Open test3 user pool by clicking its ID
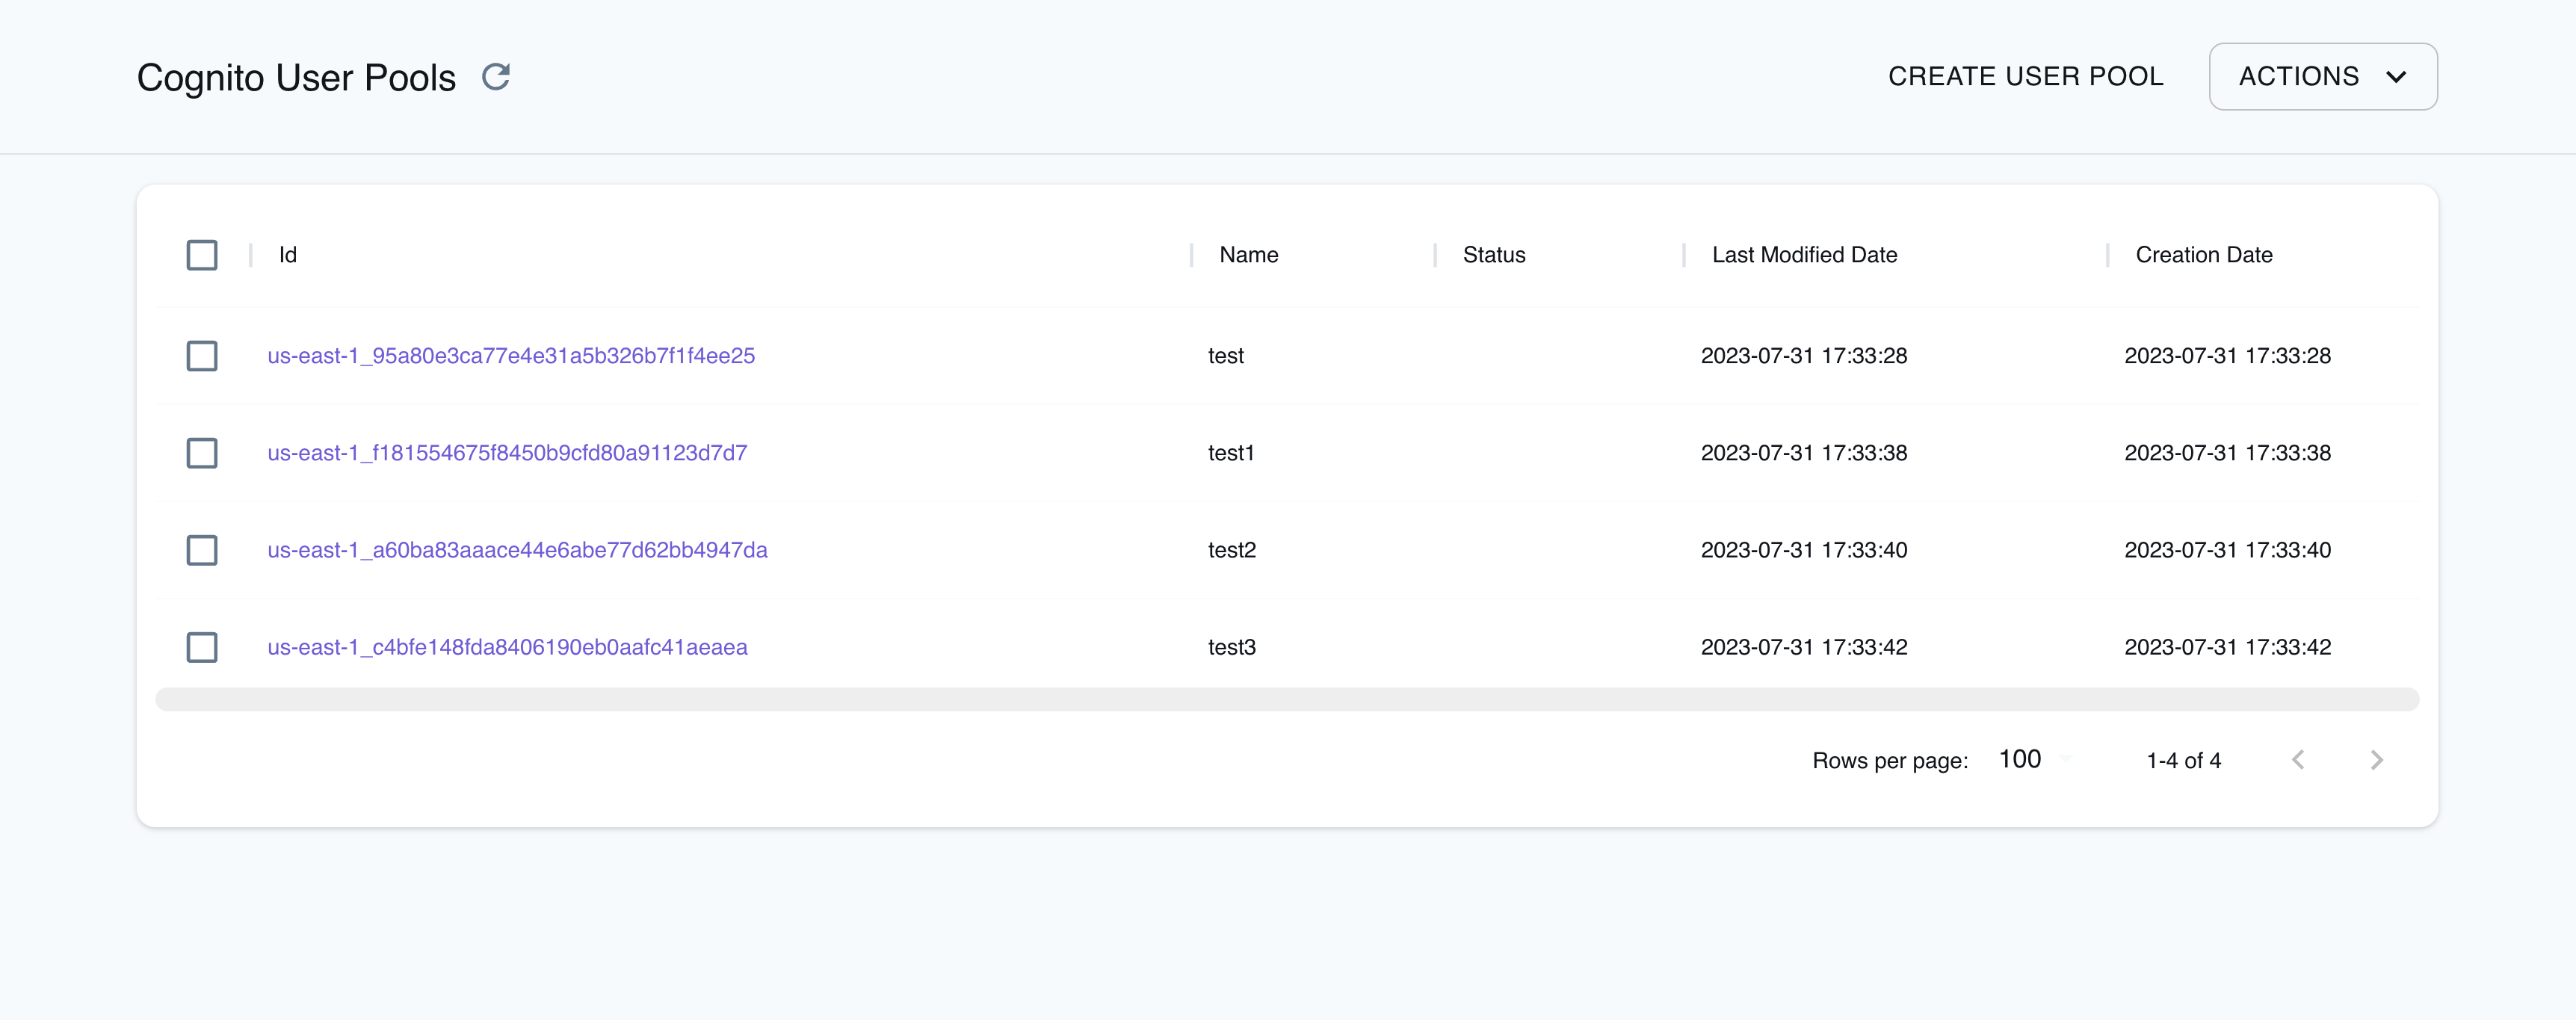The image size is (2576, 1020). pos(507,646)
